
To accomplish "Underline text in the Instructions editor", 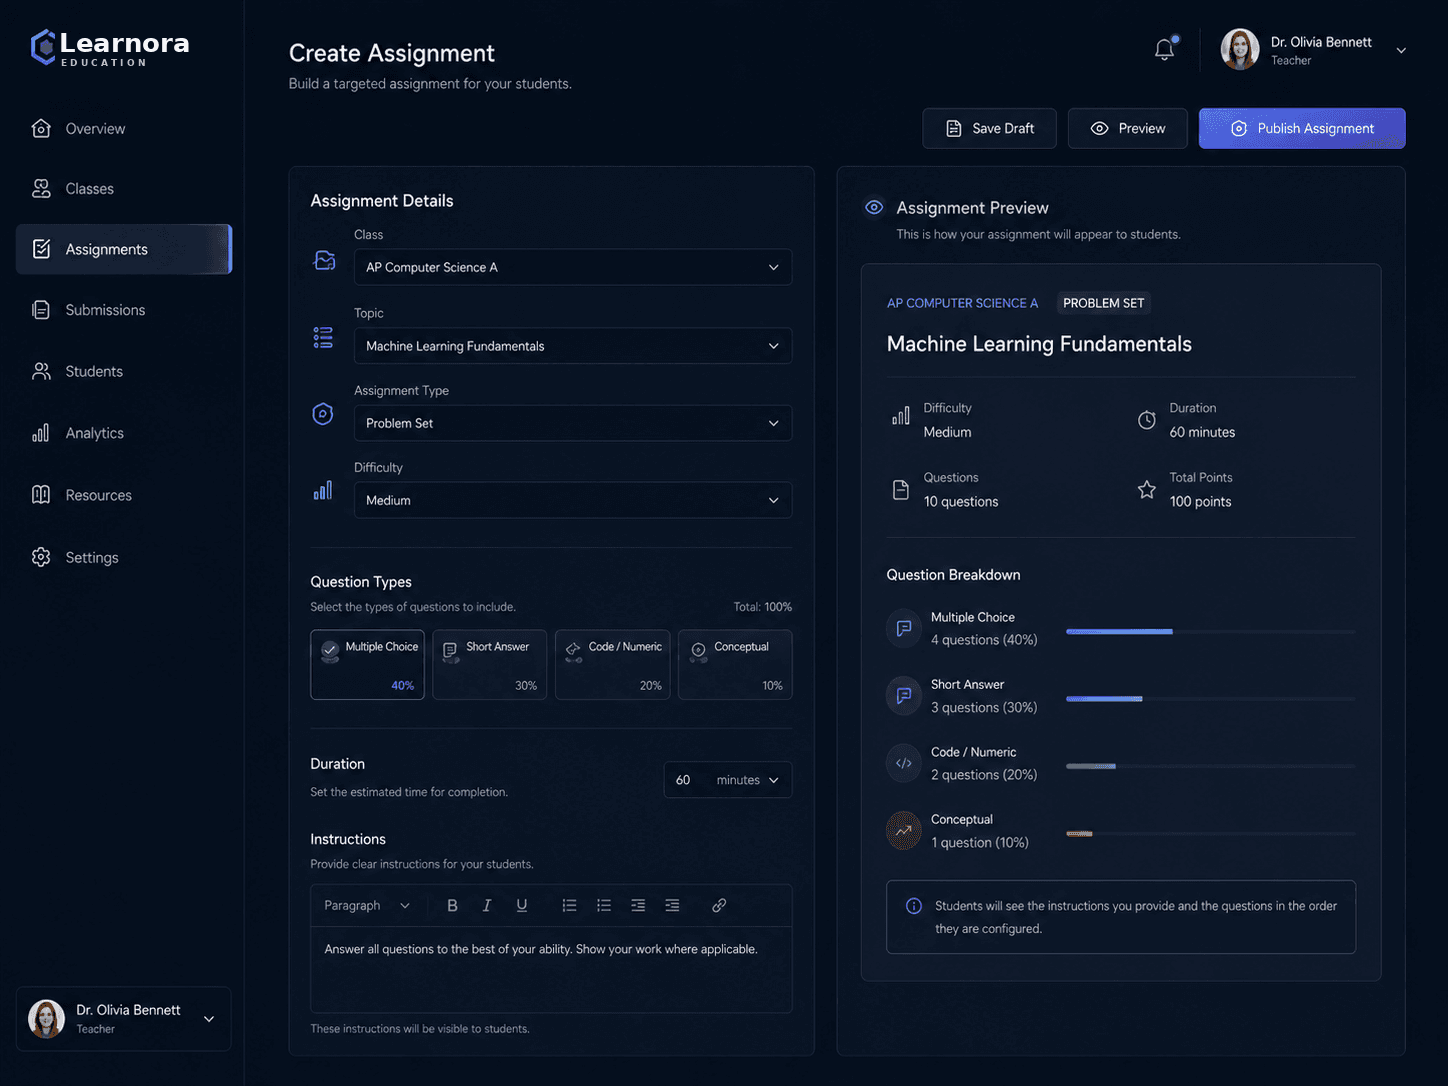I will (x=521, y=905).
